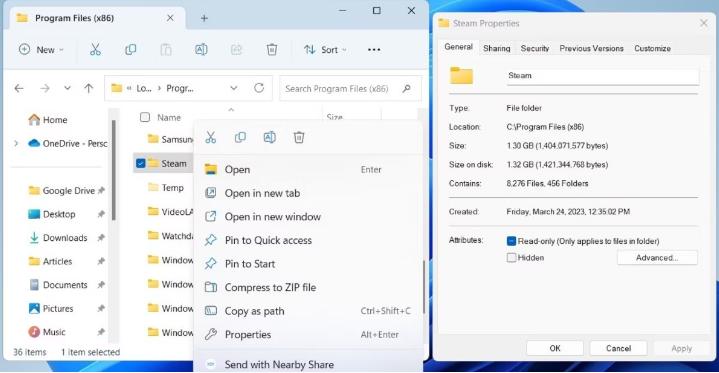
Task: Click the Delete icon in context menu
Action: (x=299, y=137)
